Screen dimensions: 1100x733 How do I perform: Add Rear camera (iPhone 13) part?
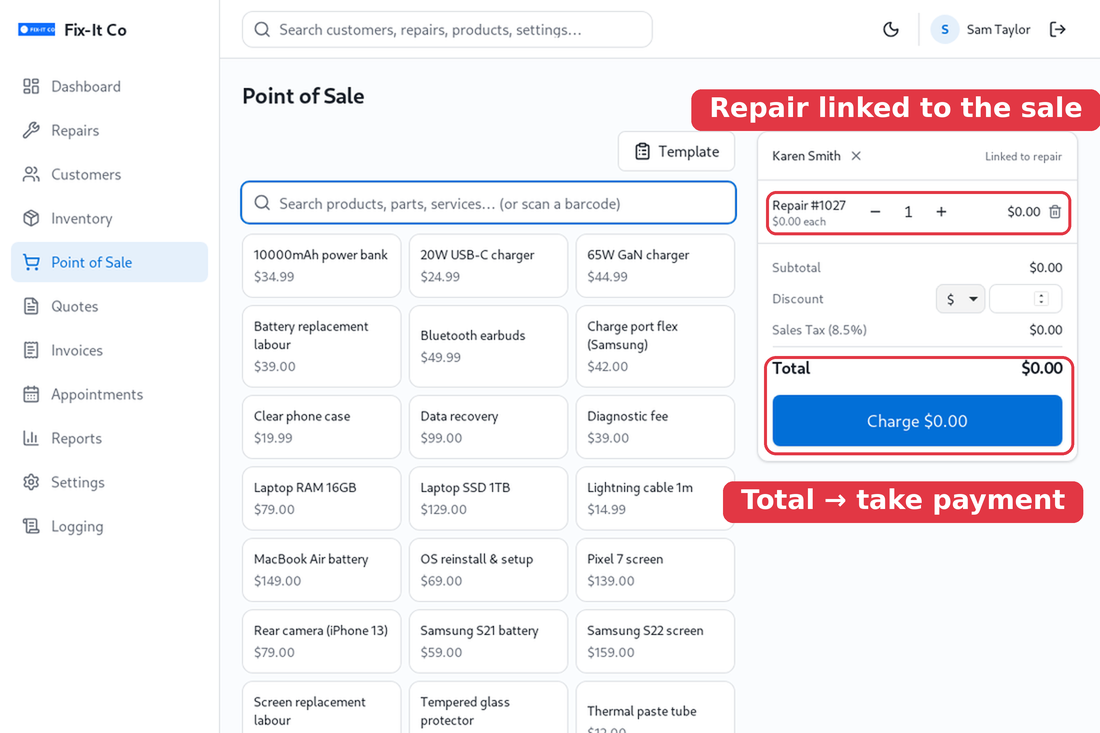pyautogui.click(x=321, y=642)
